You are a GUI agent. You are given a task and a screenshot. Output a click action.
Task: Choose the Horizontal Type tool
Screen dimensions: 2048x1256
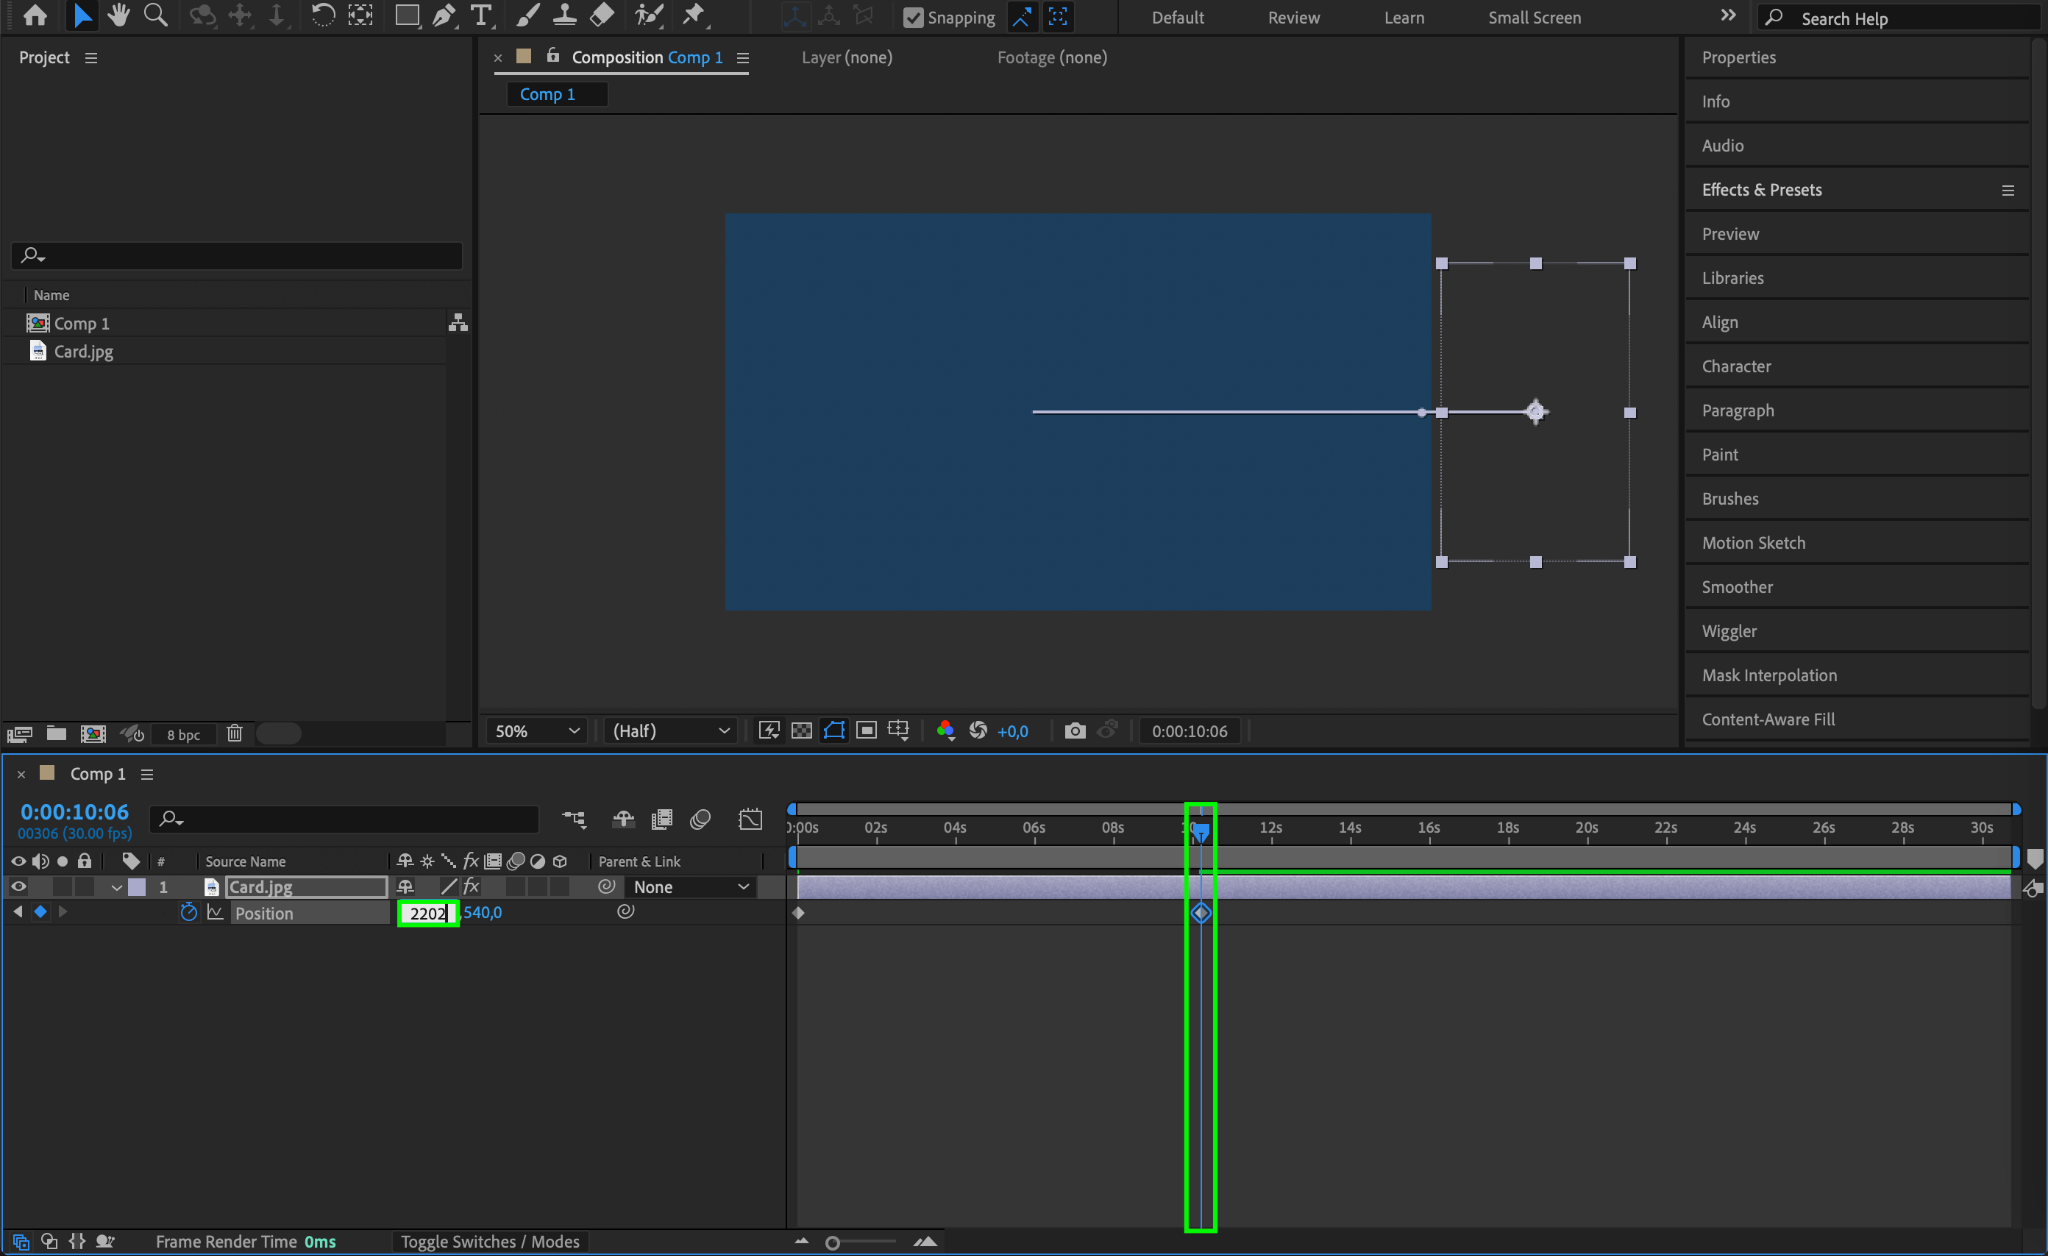(x=481, y=15)
